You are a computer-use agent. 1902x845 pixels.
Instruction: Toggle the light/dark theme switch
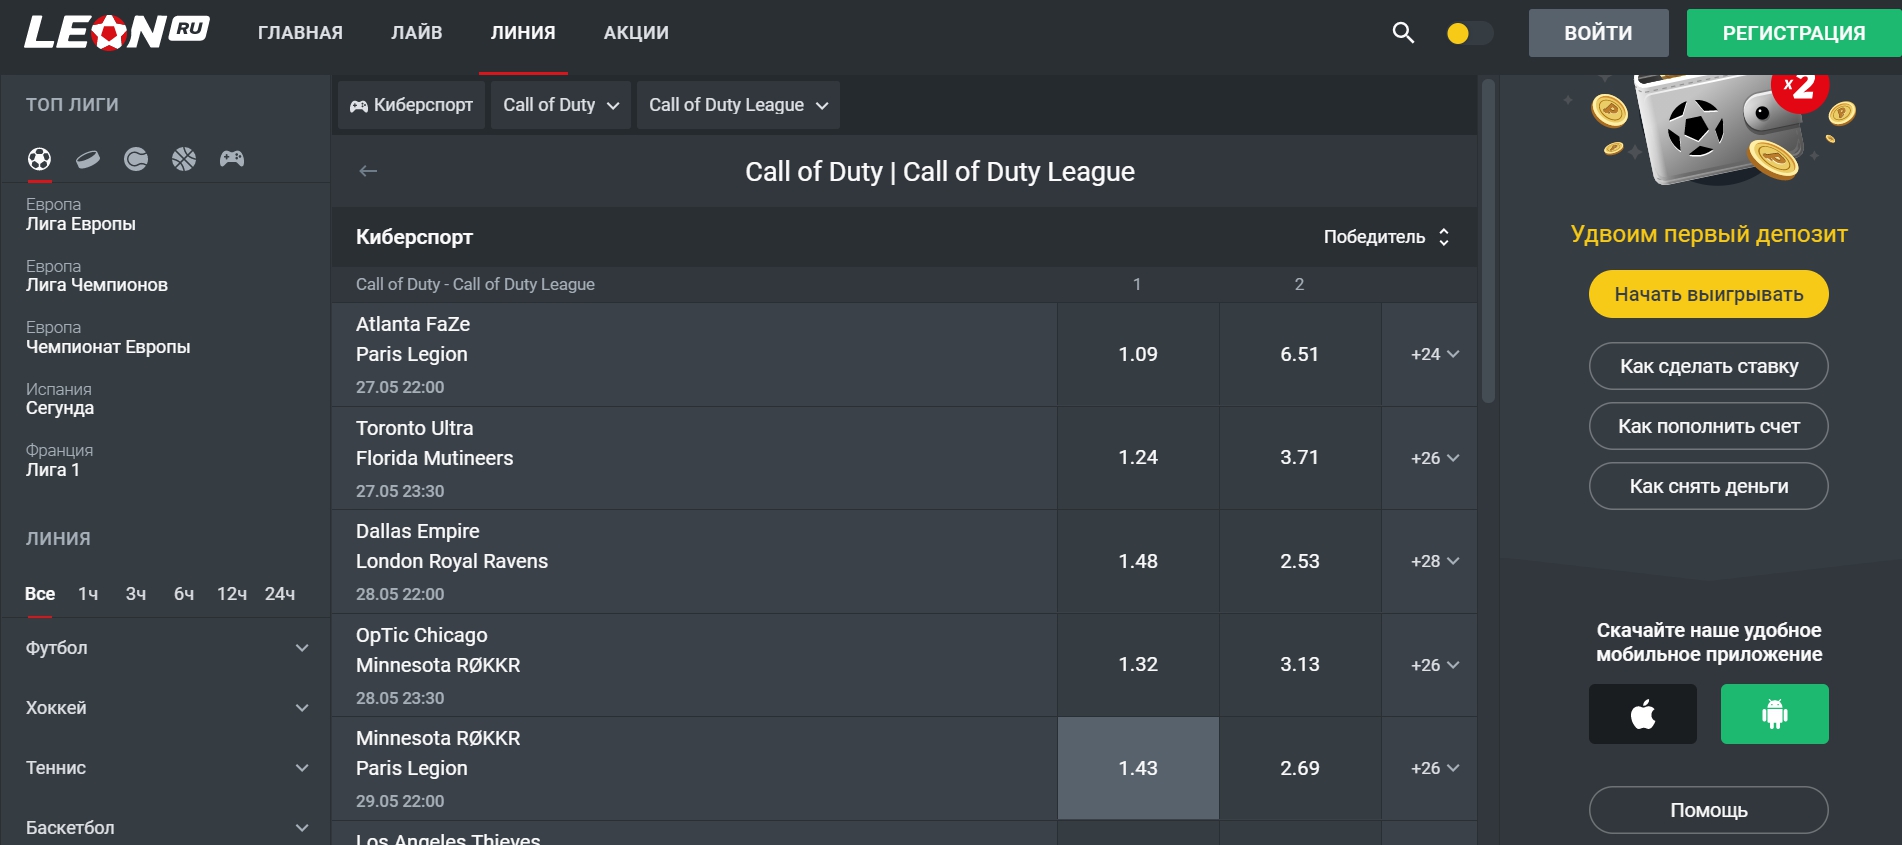(x=1469, y=33)
